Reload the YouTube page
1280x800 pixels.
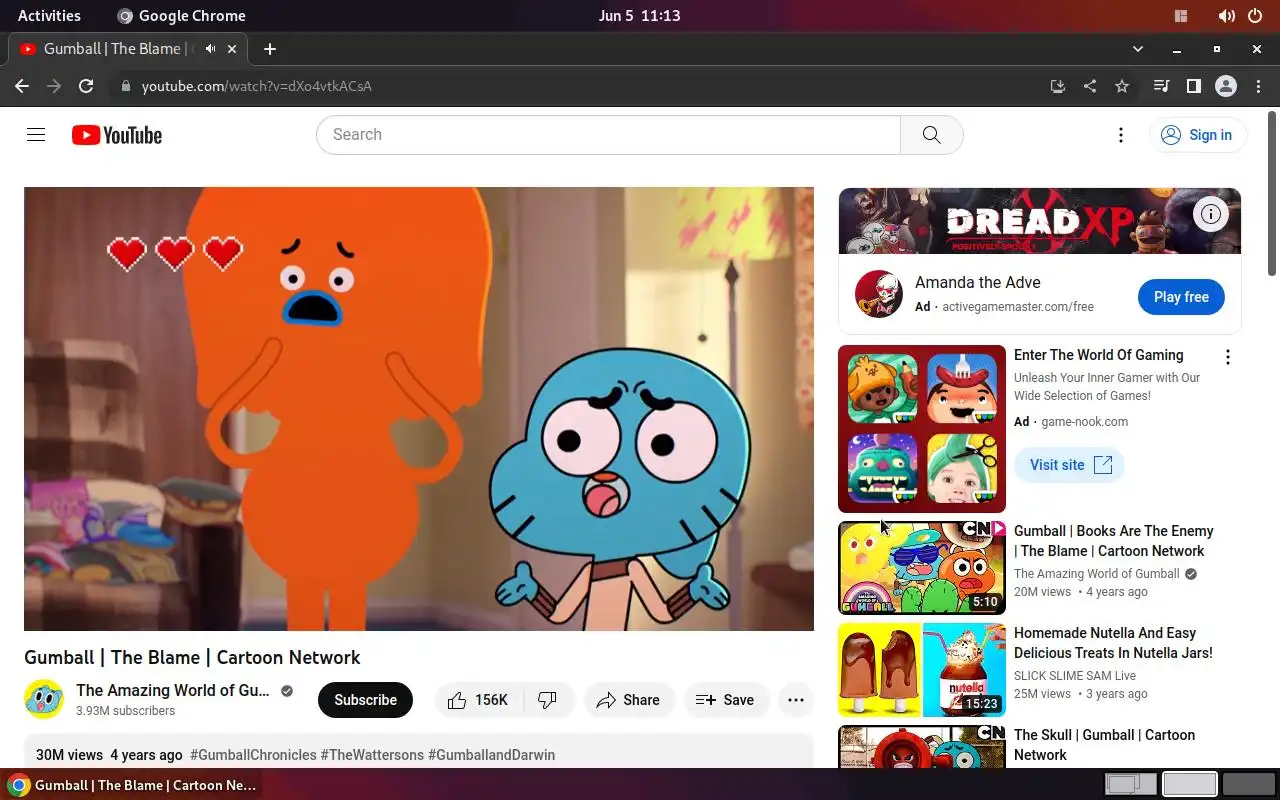click(86, 86)
